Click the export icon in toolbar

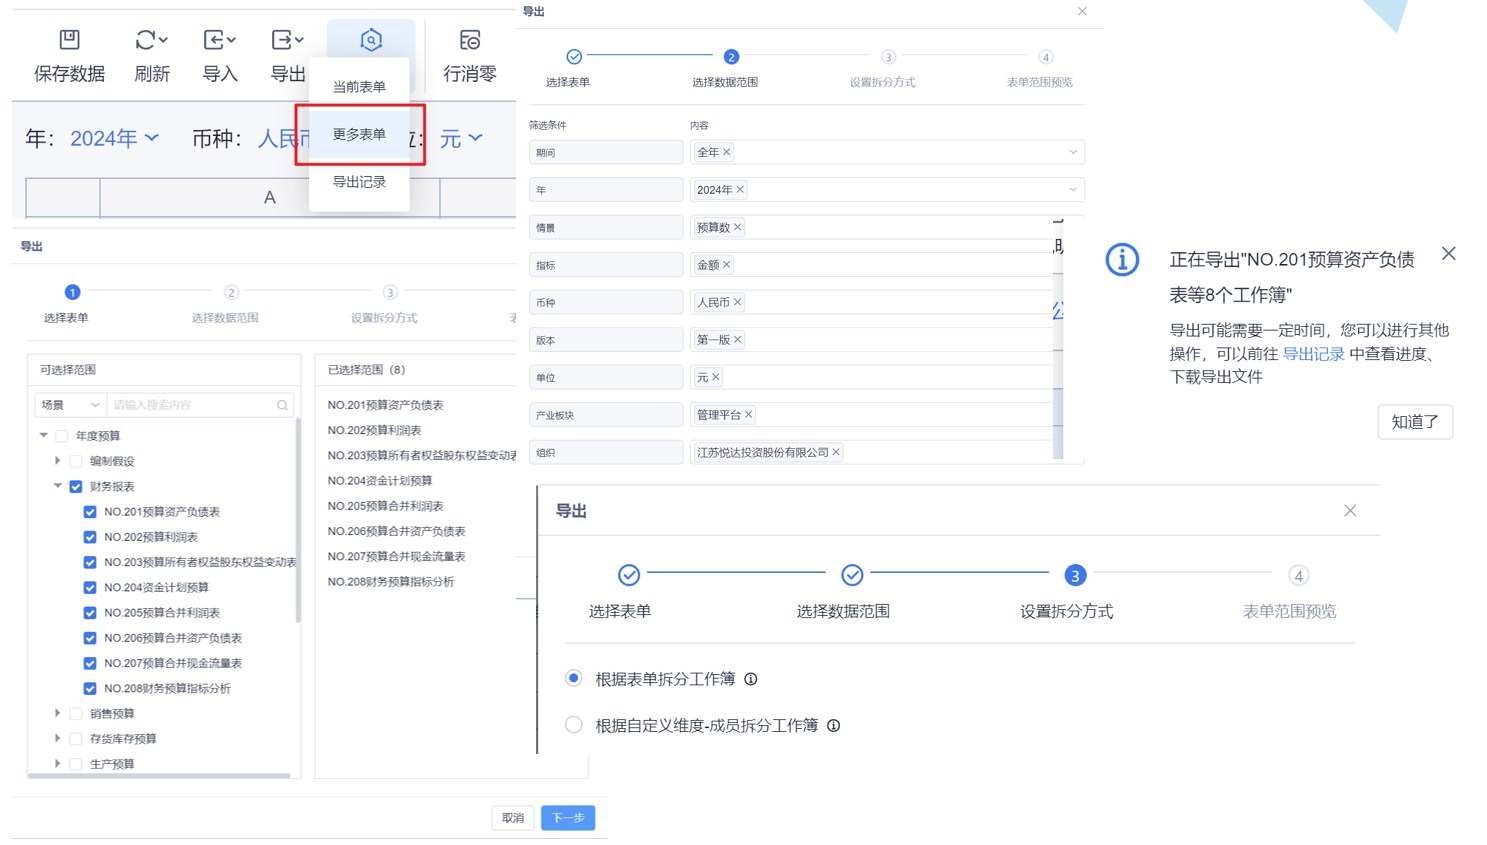pyautogui.click(x=282, y=40)
